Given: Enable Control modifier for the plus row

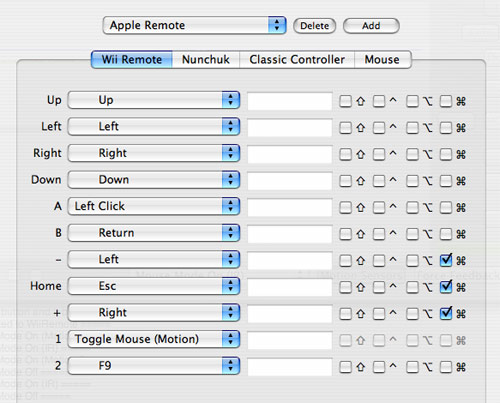Looking at the screenshot, I should (x=379, y=314).
